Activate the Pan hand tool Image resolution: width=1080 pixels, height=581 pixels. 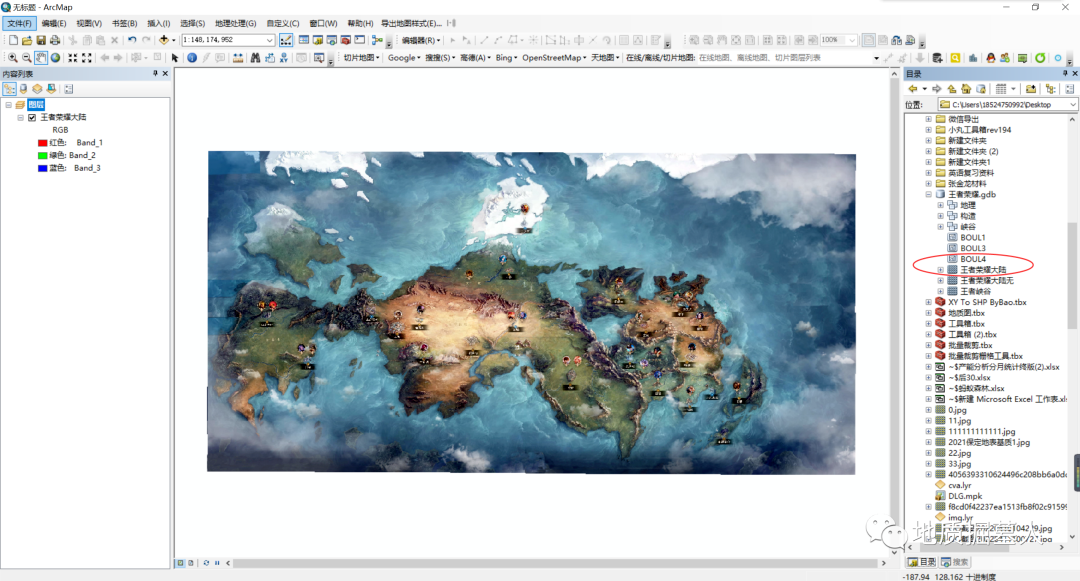coord(41,58)
